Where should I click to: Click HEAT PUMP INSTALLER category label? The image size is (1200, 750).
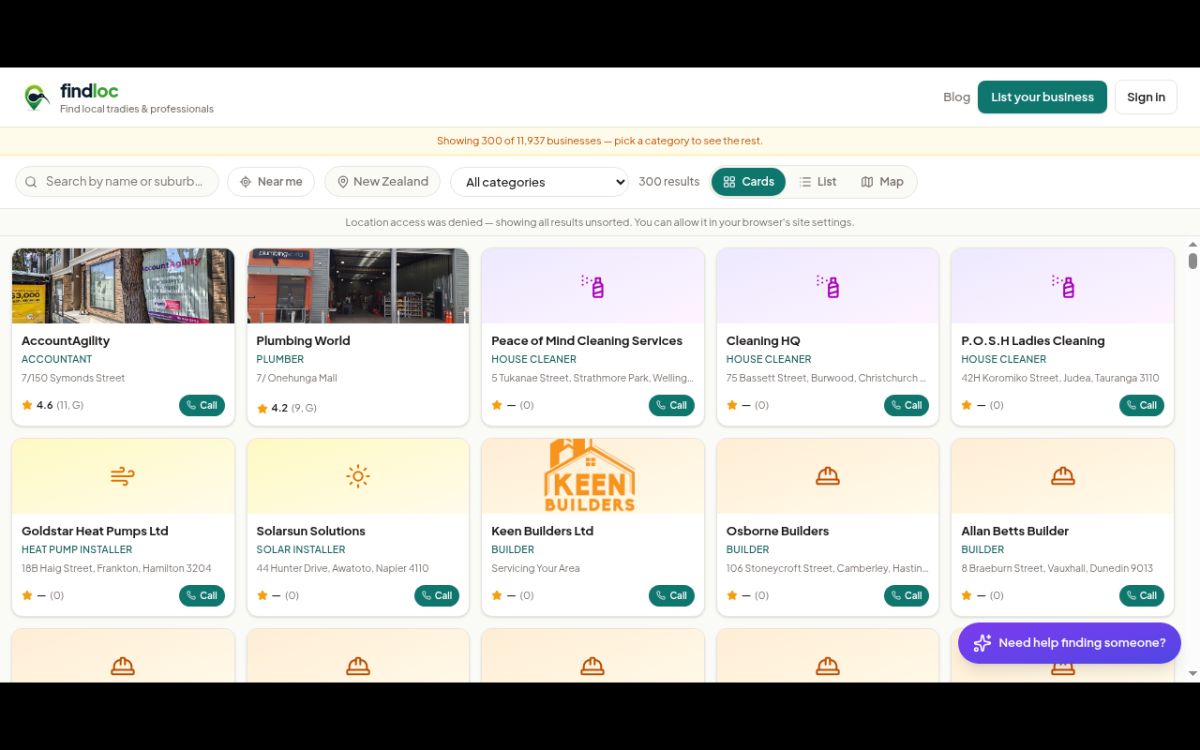[77, 550]
